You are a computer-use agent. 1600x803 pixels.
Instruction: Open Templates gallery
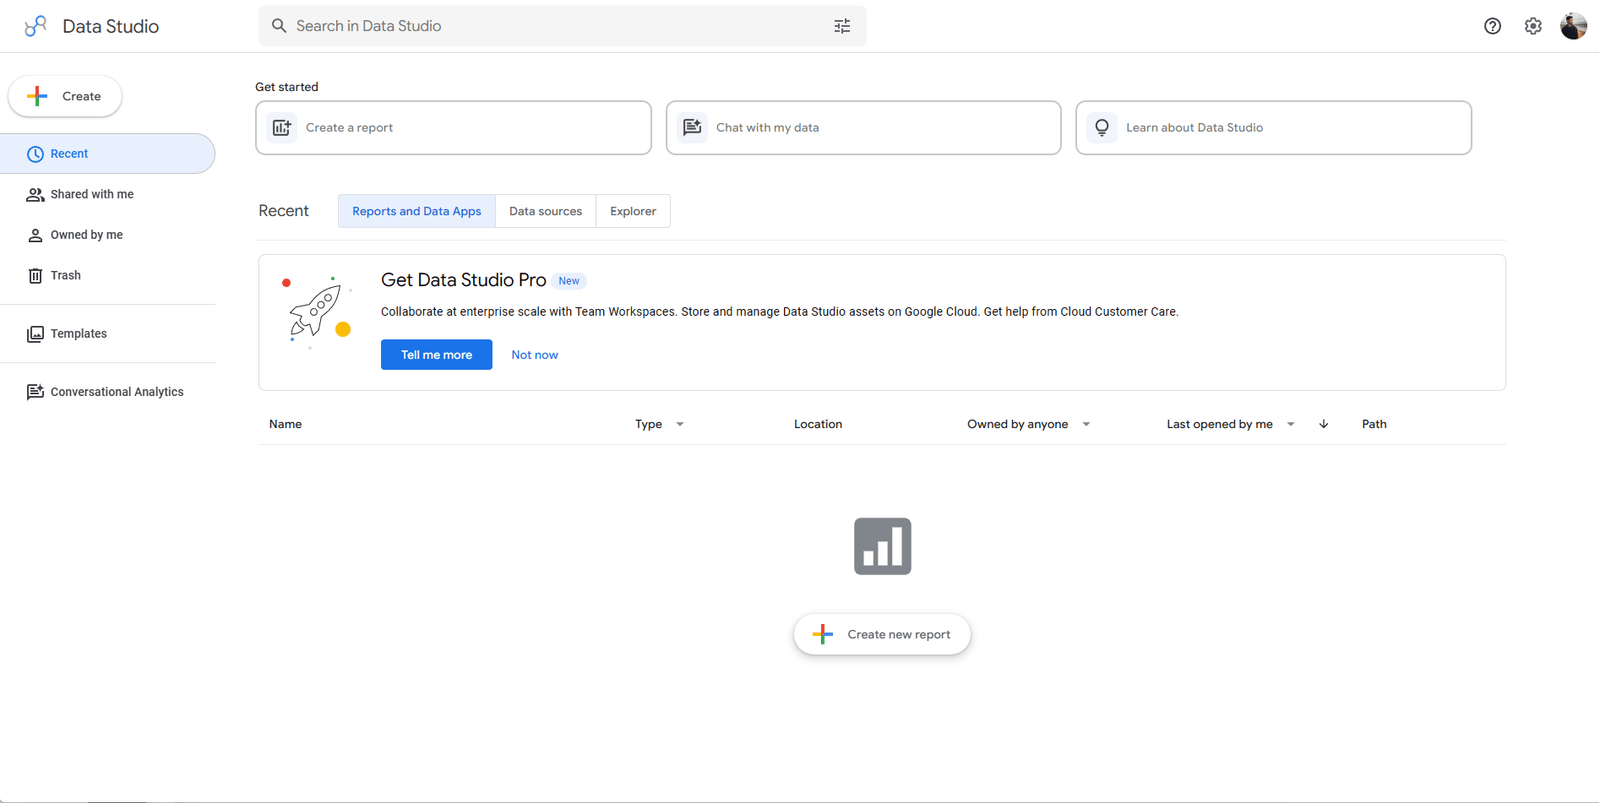click(107, 334)
